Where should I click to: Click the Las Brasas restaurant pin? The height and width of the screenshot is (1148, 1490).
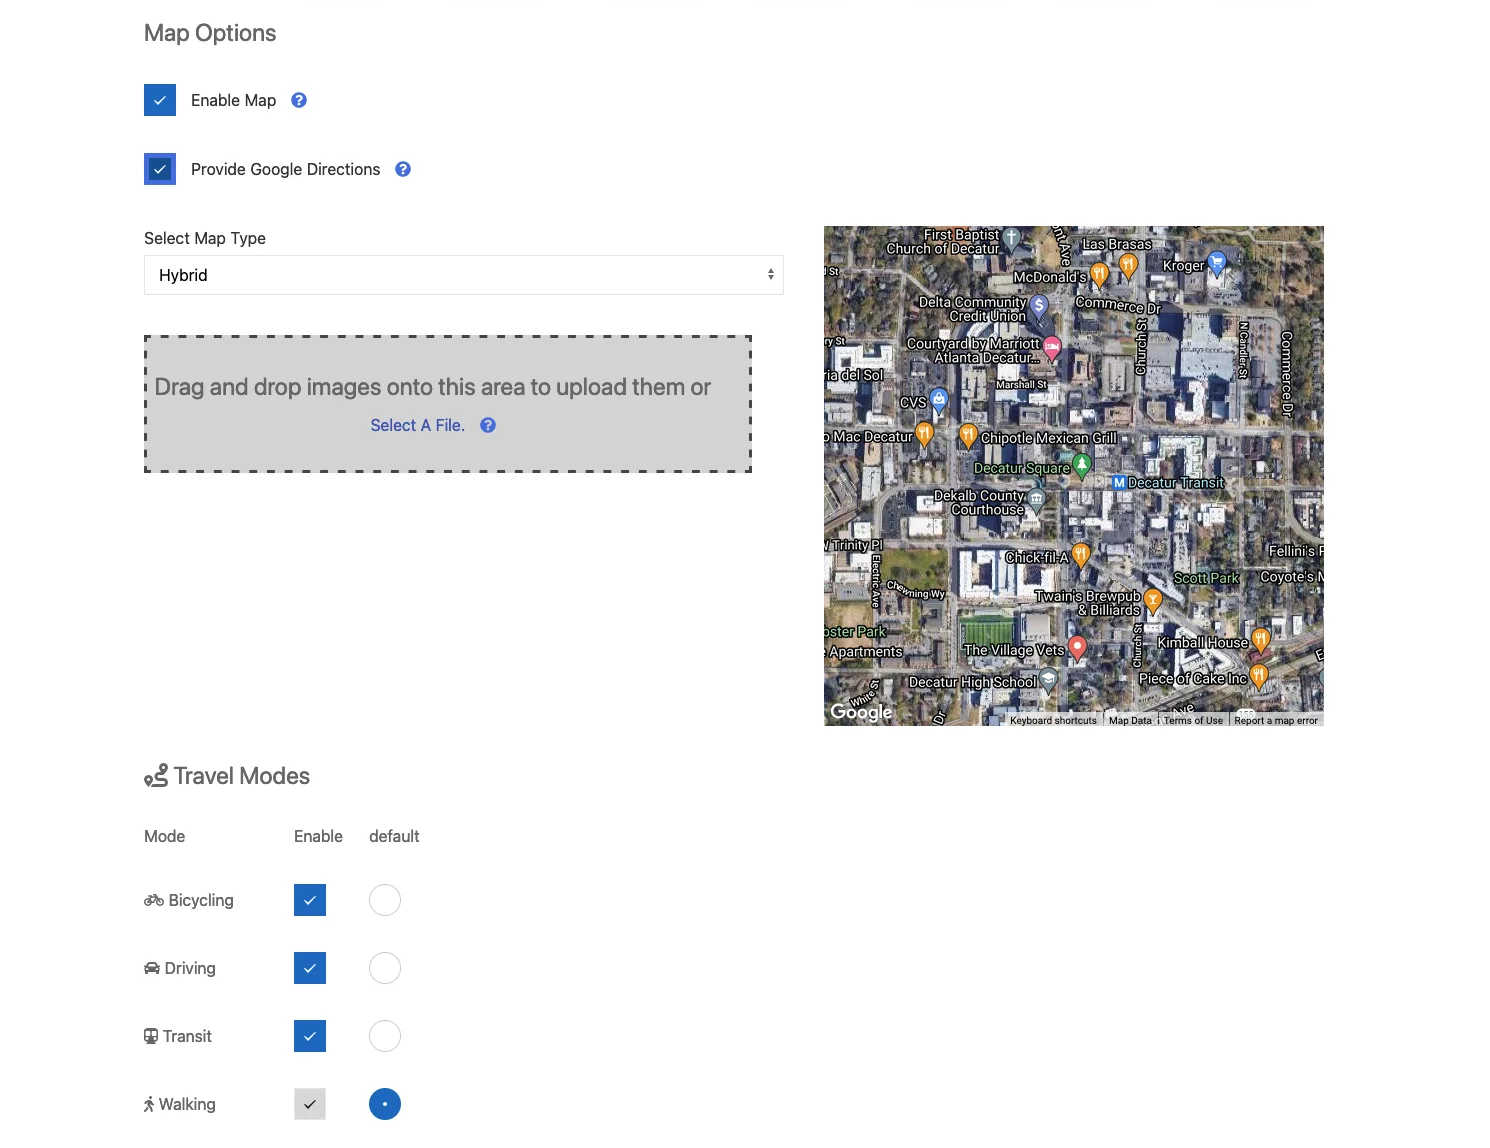click(x=1128, y=266)
